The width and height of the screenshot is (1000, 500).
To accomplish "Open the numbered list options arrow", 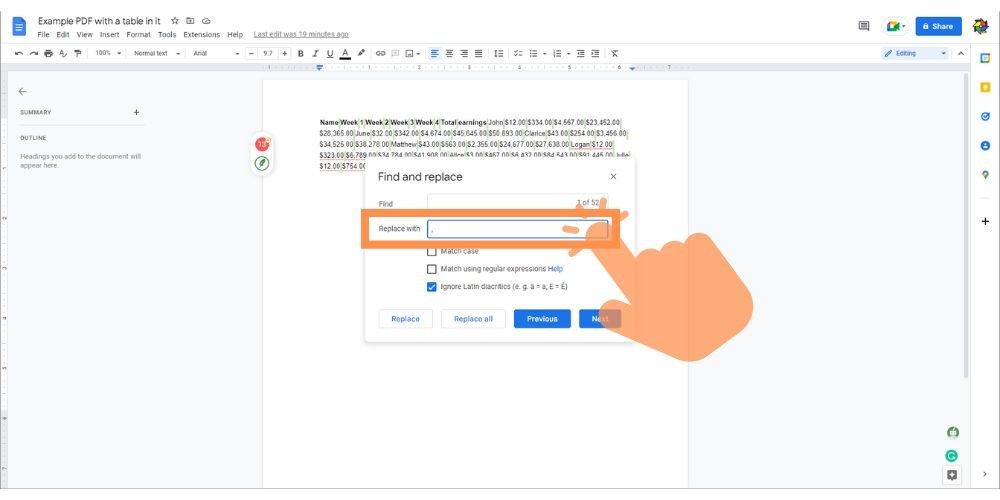I will click(568, 54).
